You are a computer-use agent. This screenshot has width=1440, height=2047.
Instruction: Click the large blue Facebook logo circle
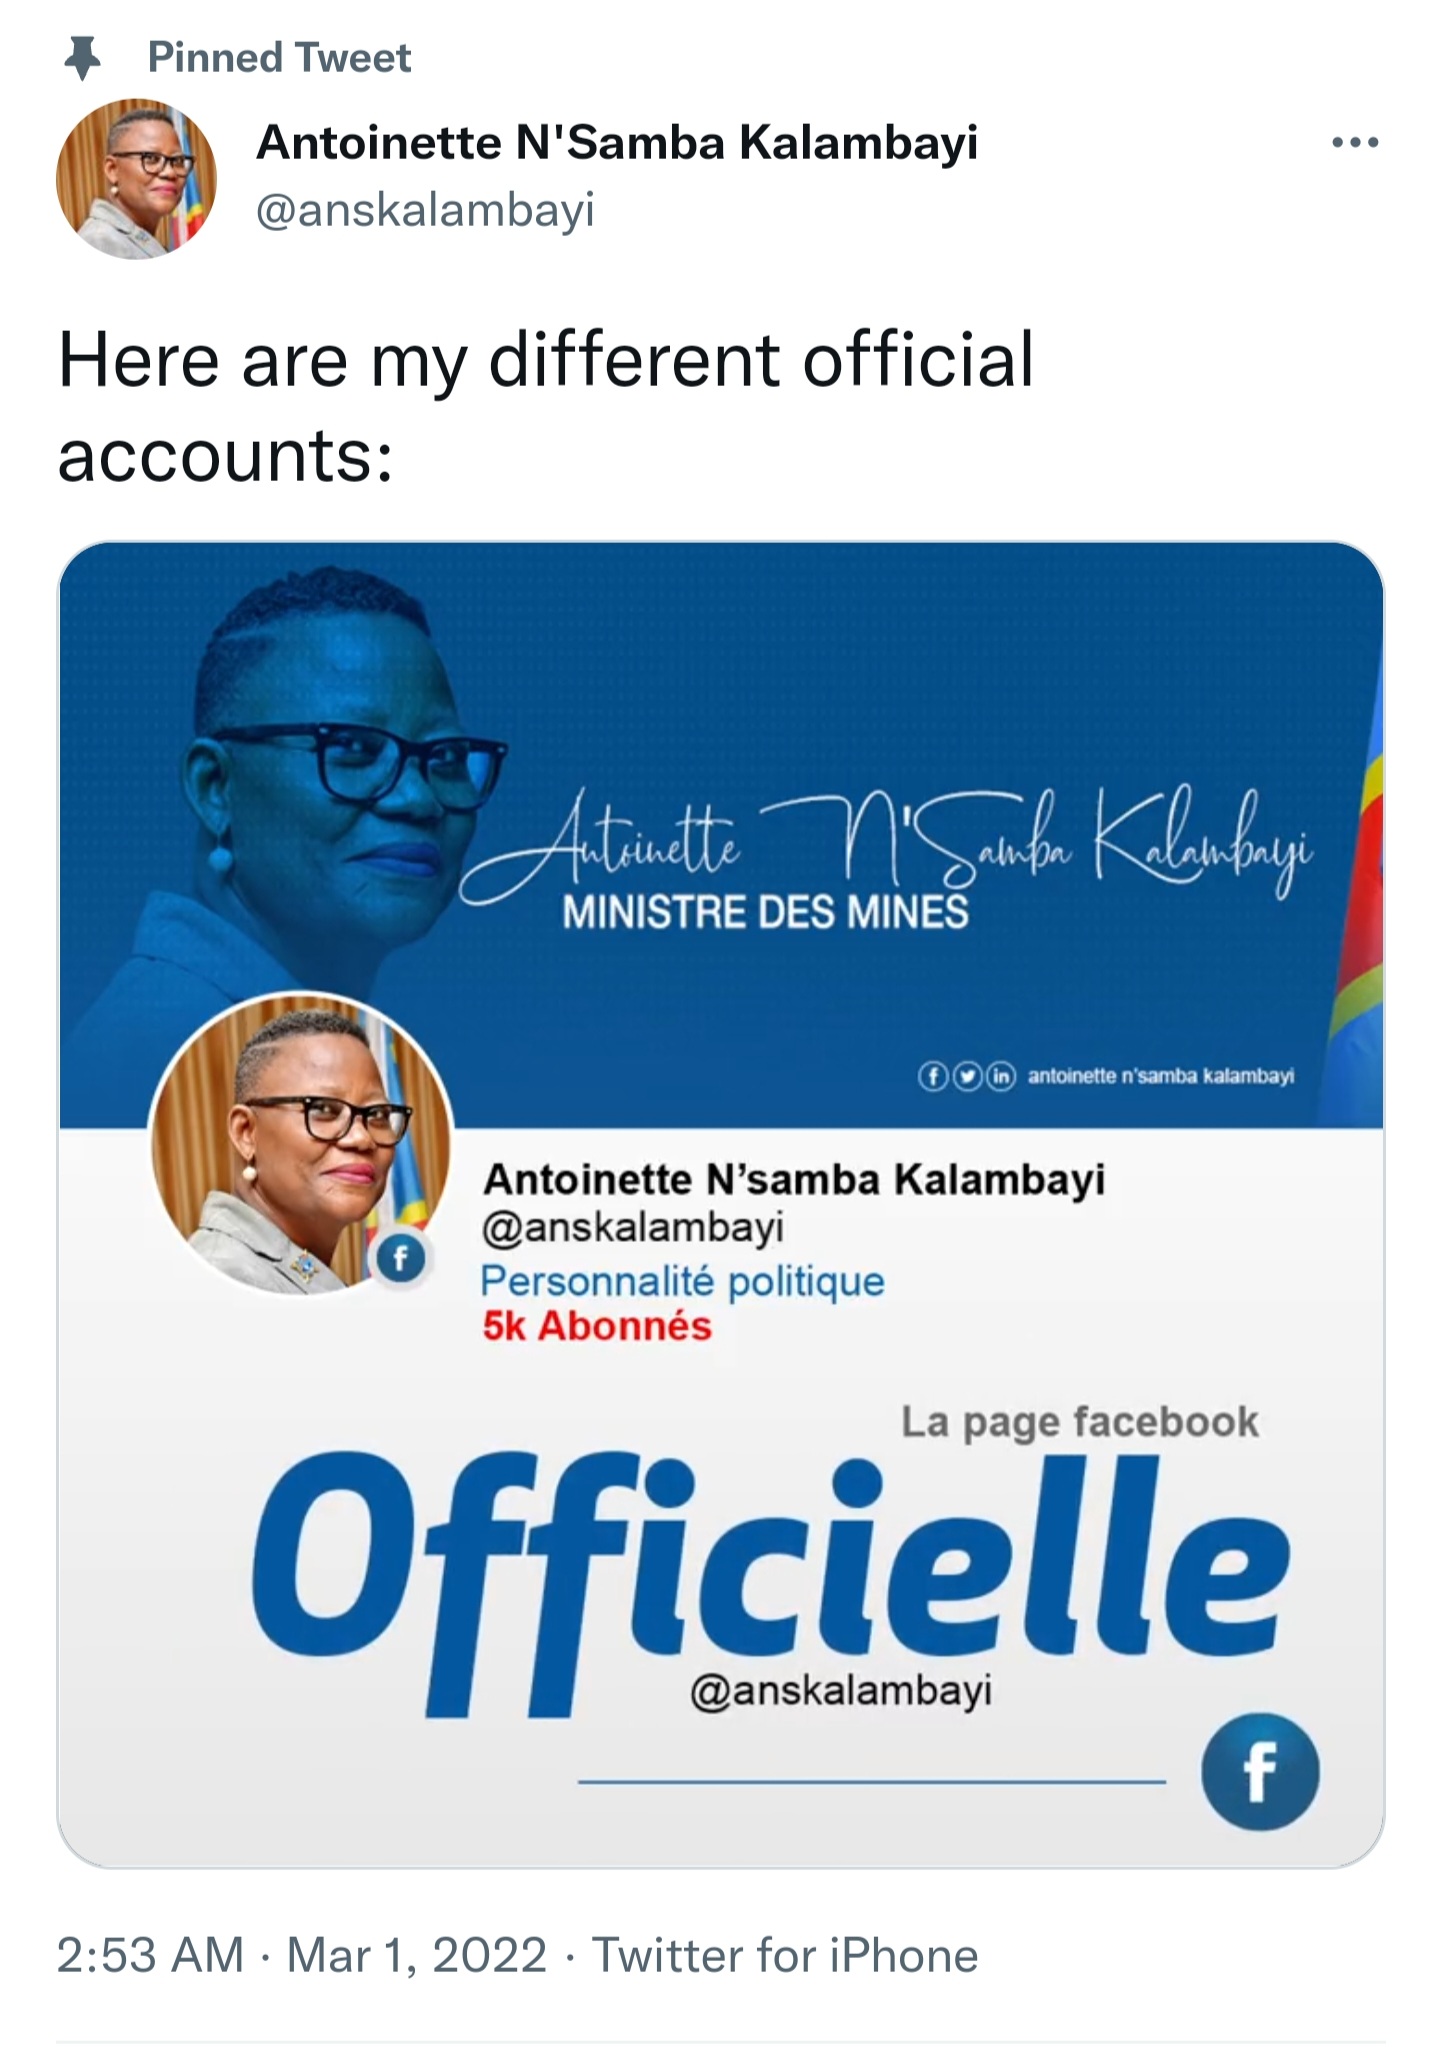1260,1772
